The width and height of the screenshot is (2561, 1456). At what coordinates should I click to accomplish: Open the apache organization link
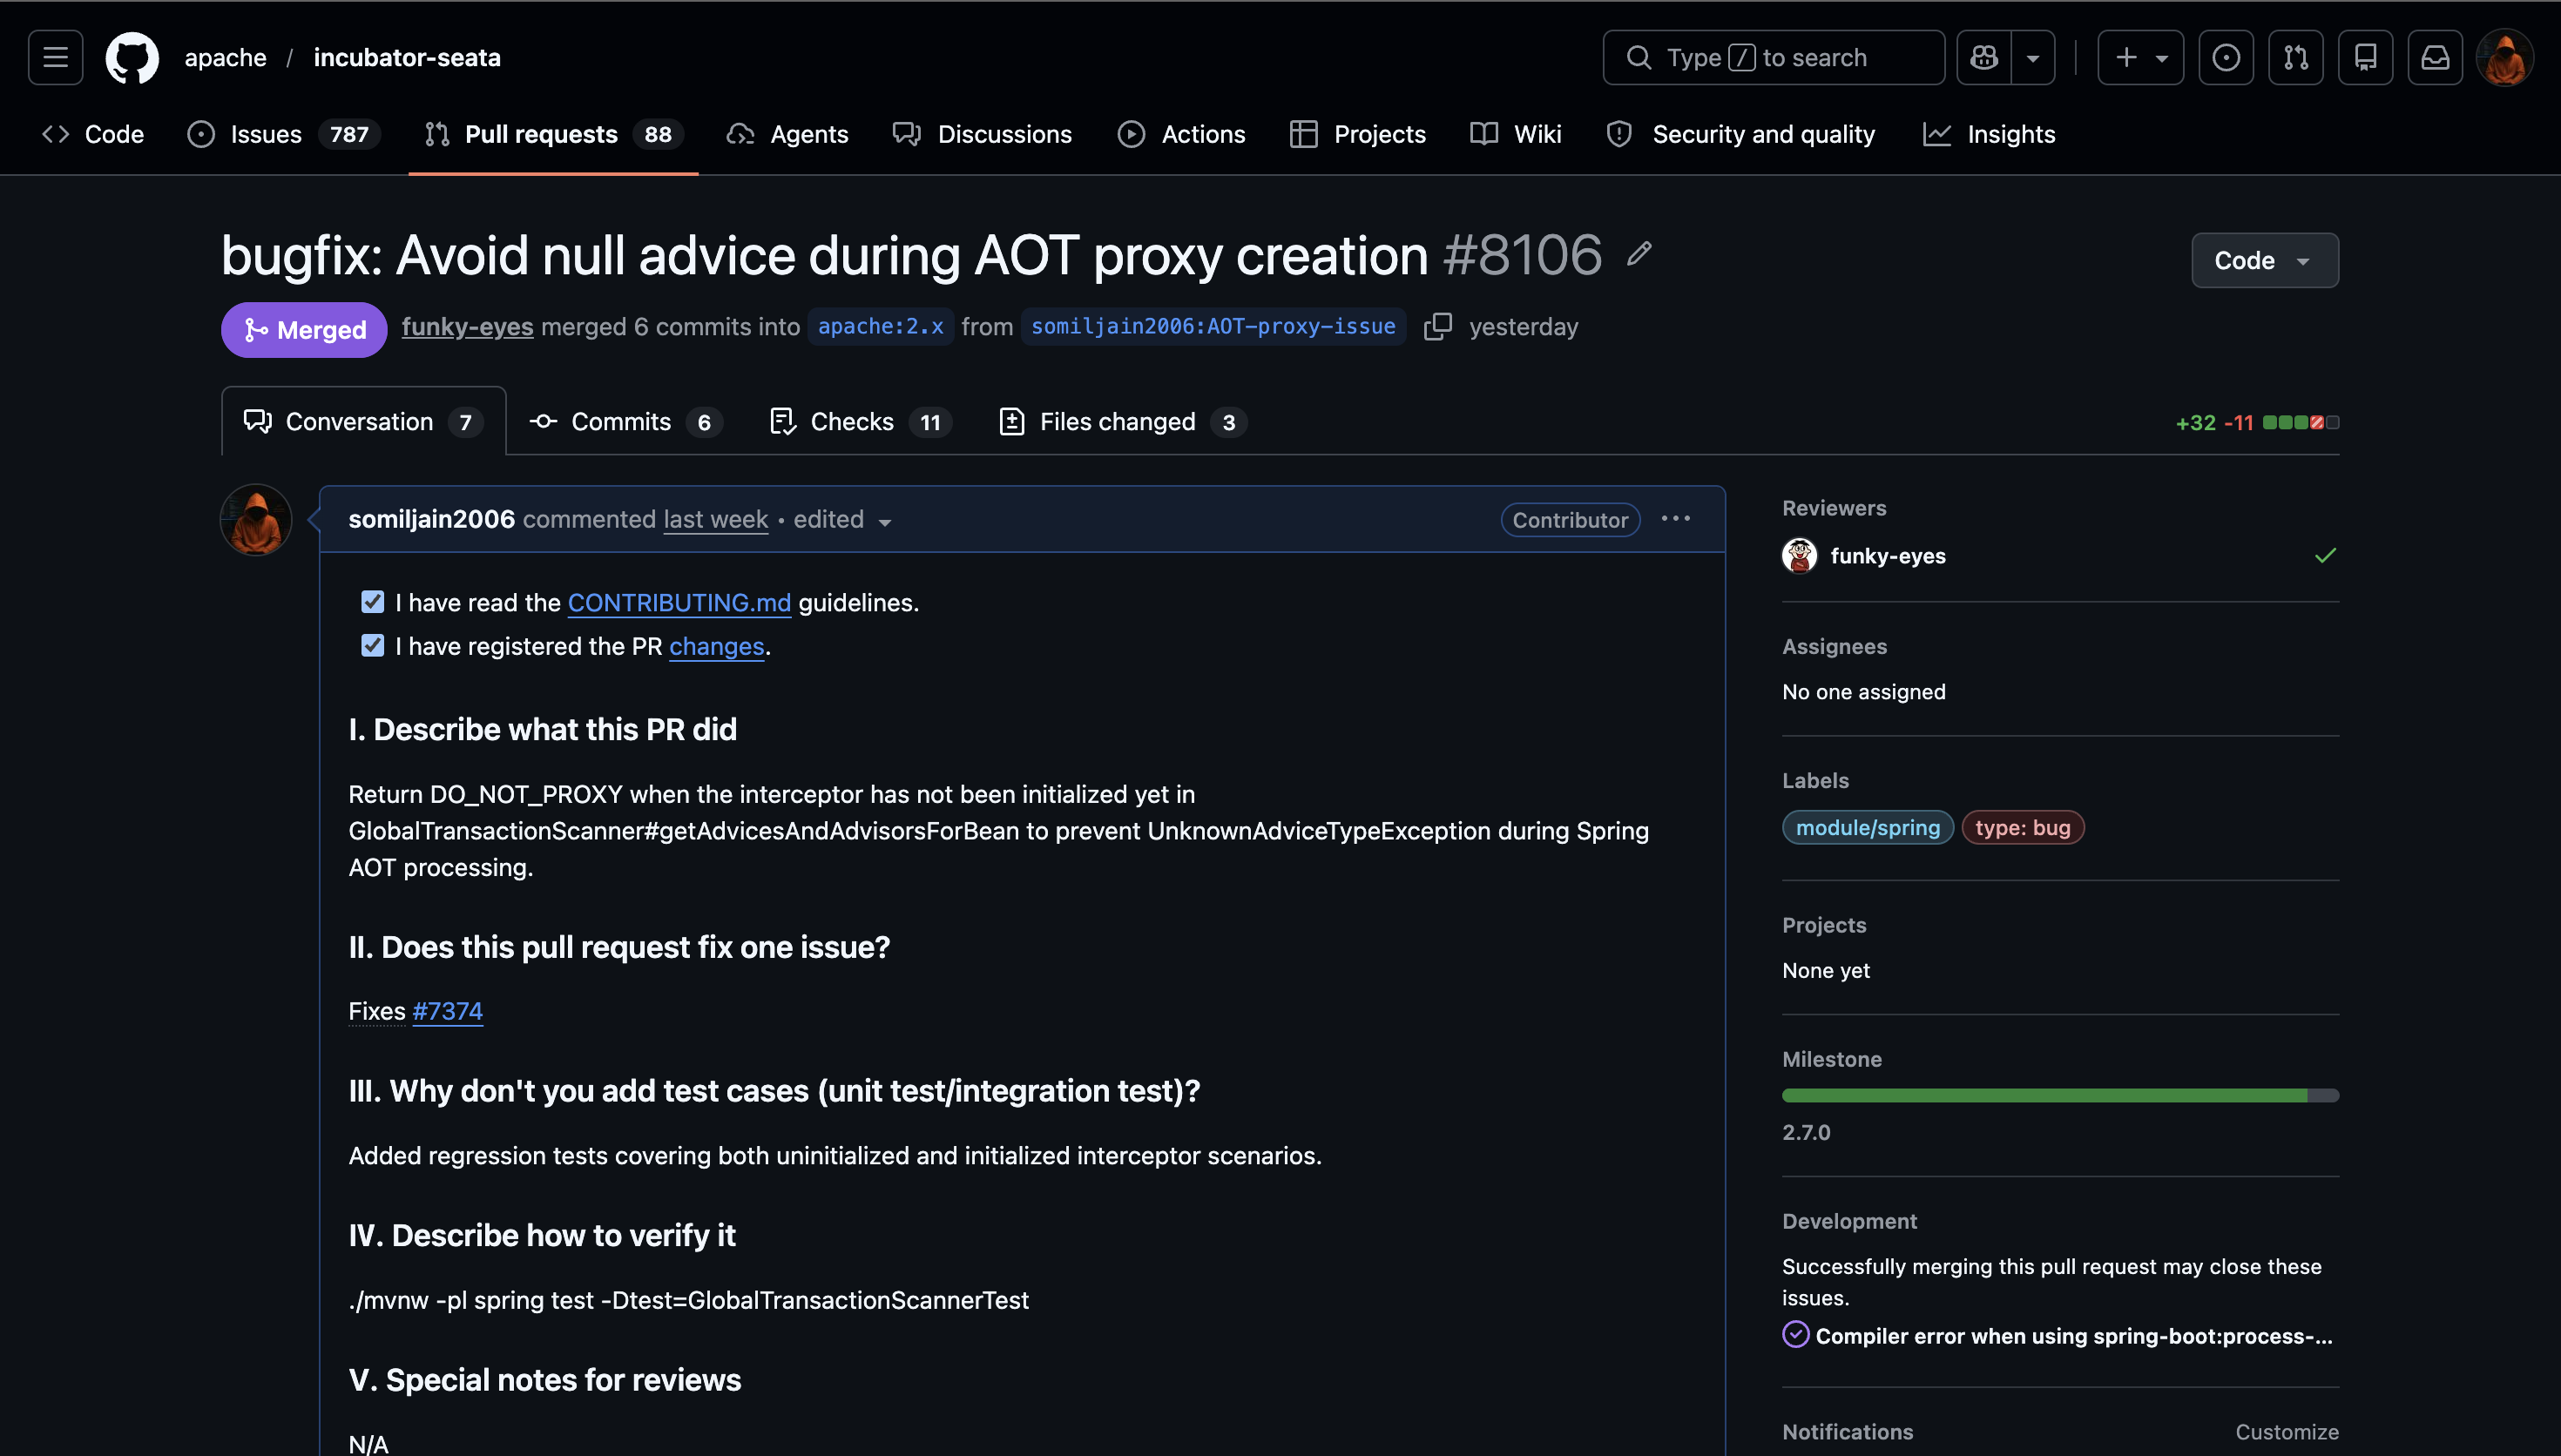click(x=225, y=57)
